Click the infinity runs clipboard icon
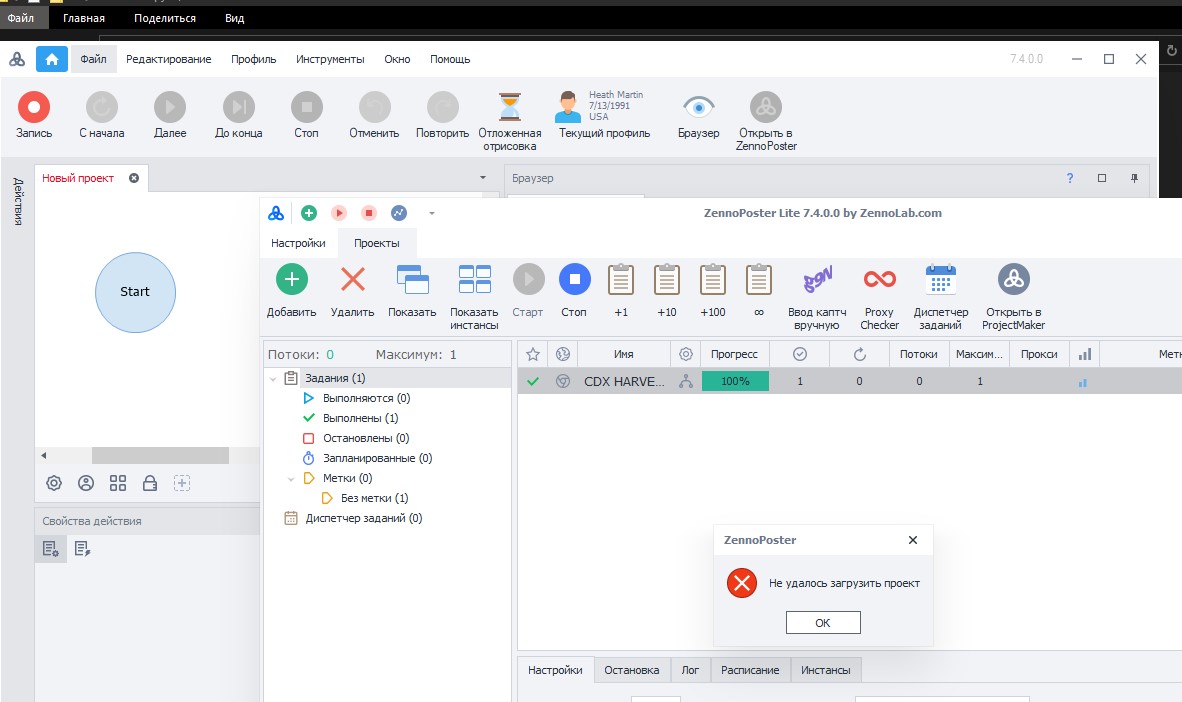 click(x=758, y=279)
